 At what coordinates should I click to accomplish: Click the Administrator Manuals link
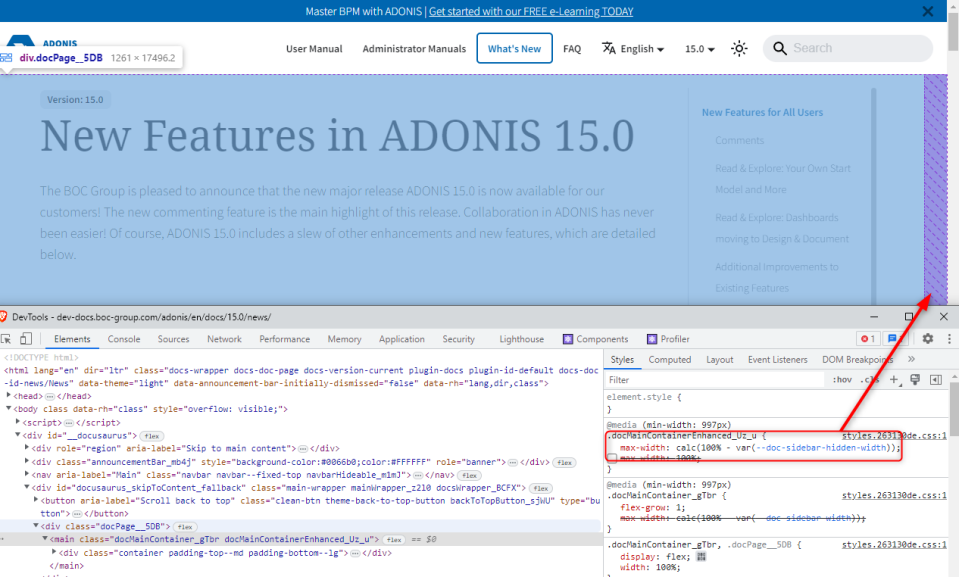click(x=414, y=47)
